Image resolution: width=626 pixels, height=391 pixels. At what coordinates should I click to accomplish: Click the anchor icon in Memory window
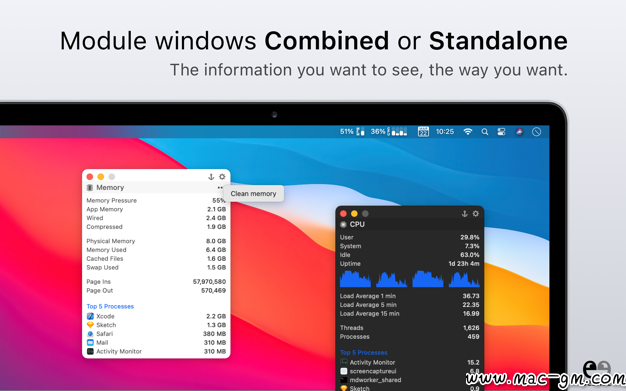(211, 177)
